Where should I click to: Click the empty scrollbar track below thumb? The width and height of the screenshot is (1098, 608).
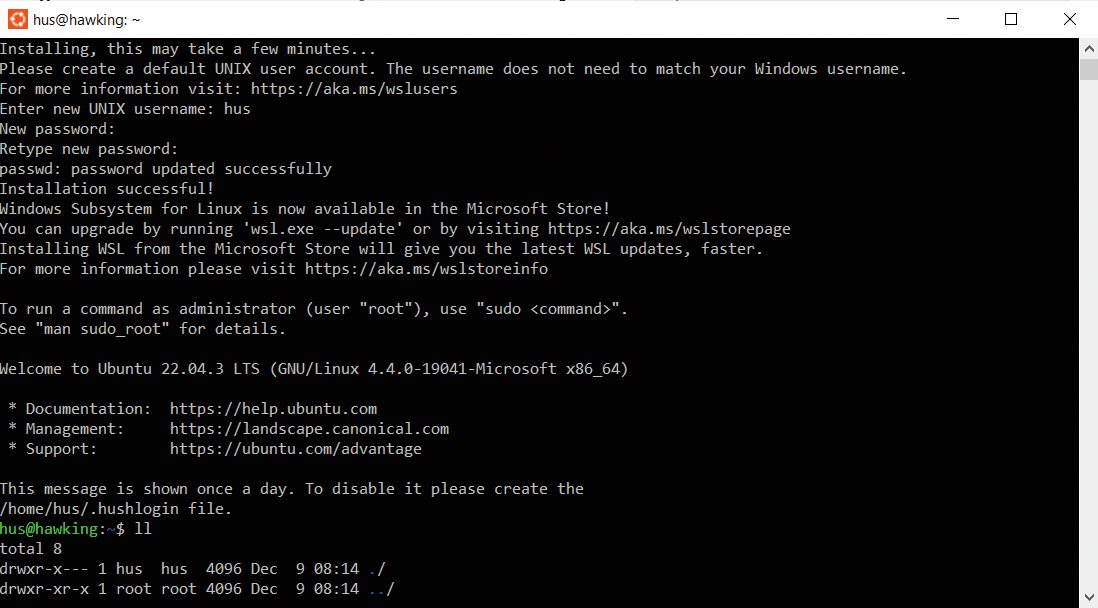(x=1089, y=333)
